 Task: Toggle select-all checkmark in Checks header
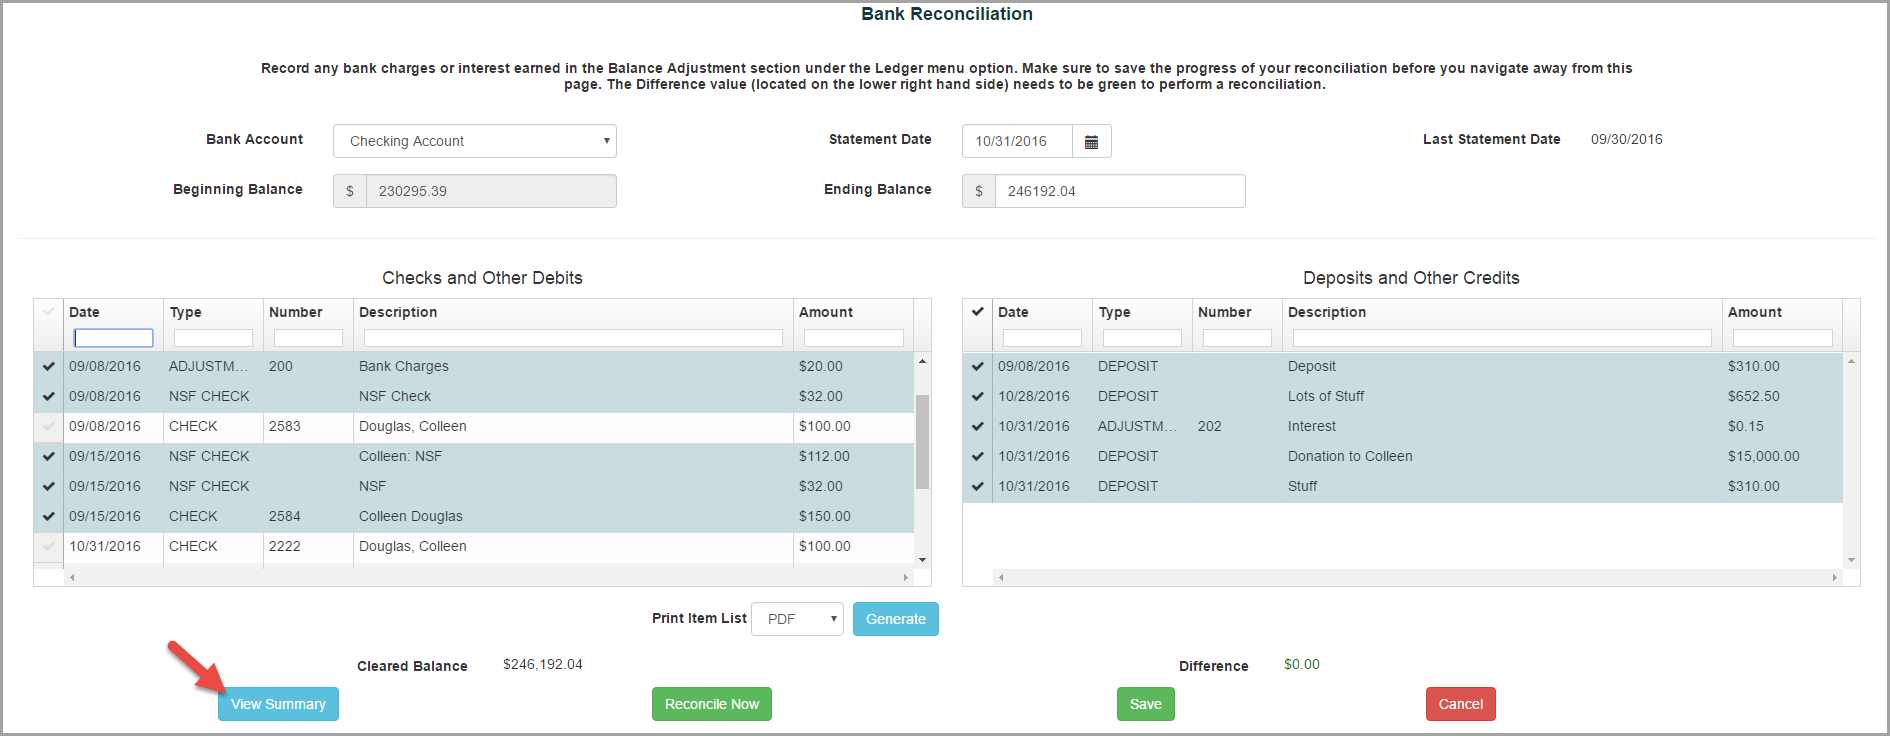click(x=48, y=312)
